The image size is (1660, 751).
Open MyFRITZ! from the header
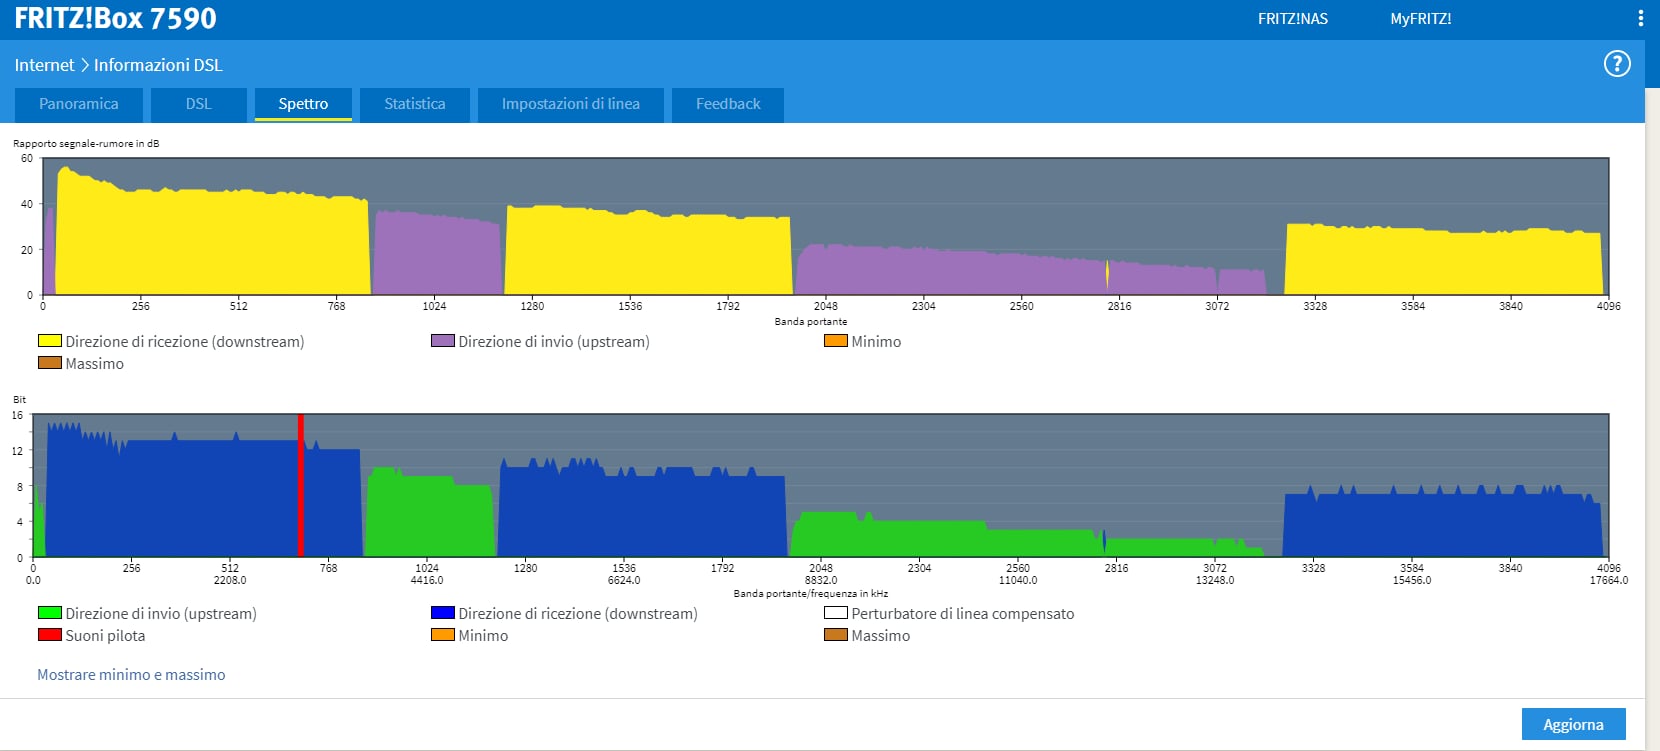pyautogui.click(x=1420, y=19)
